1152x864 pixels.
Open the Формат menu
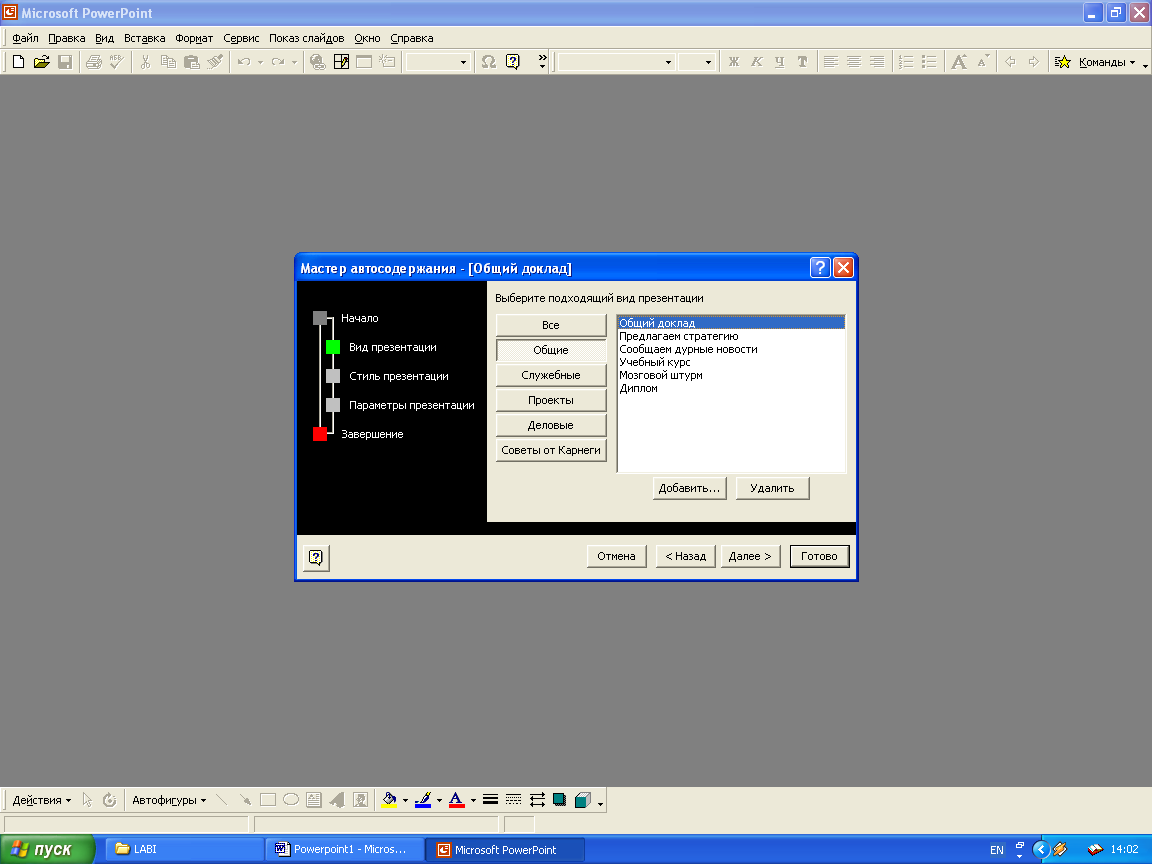194,38
